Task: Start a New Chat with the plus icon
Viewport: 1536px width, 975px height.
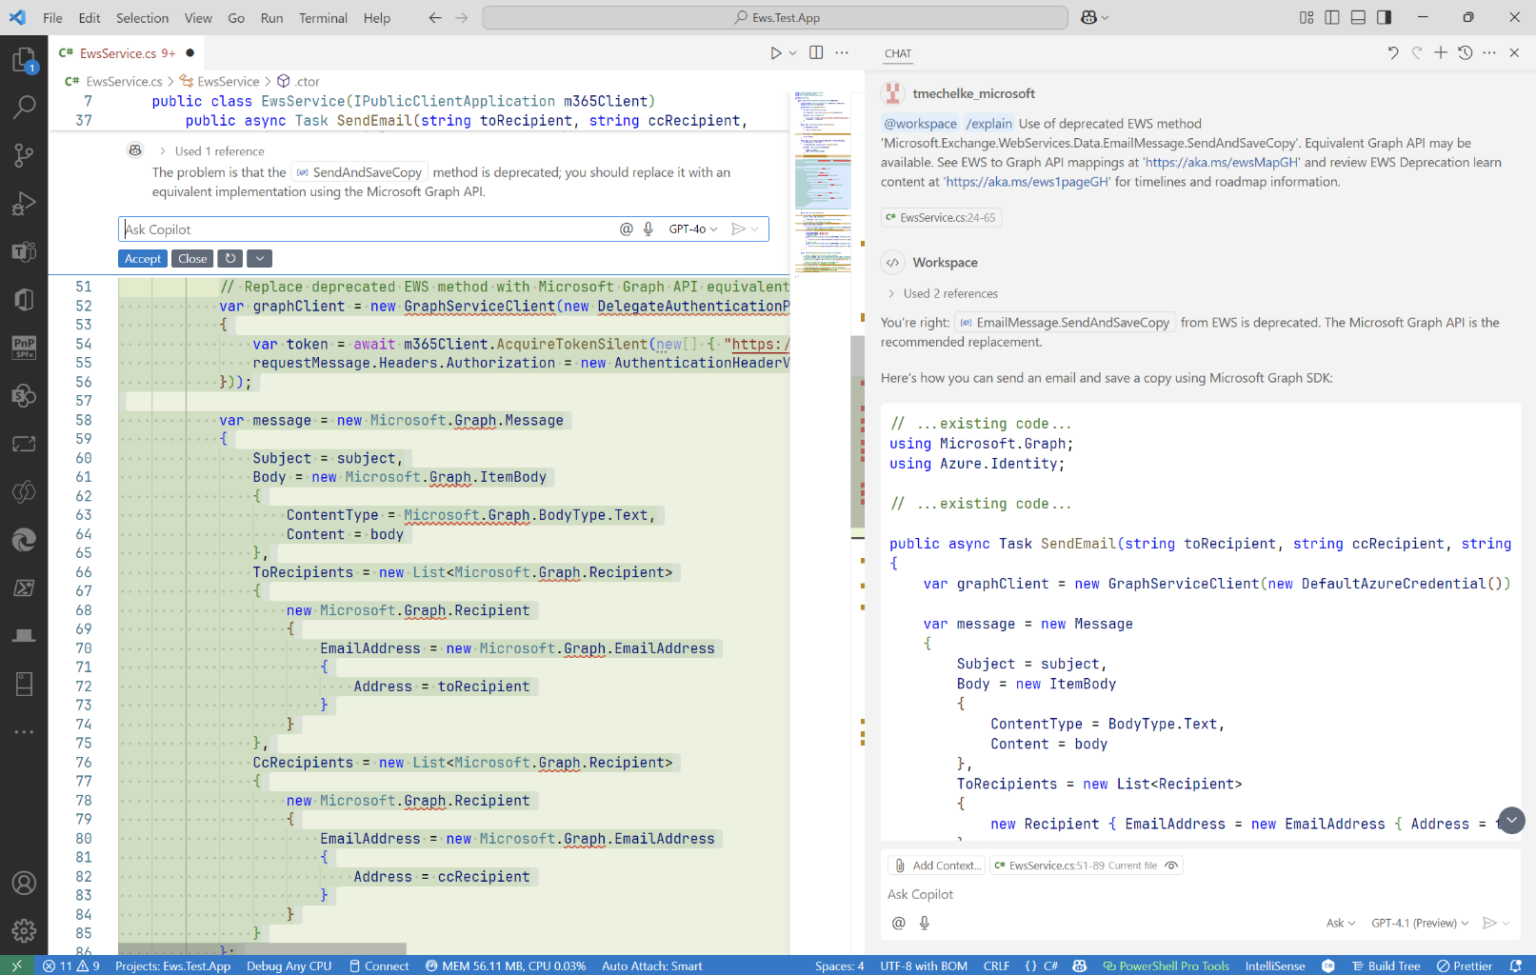Action: point(1440,53)
